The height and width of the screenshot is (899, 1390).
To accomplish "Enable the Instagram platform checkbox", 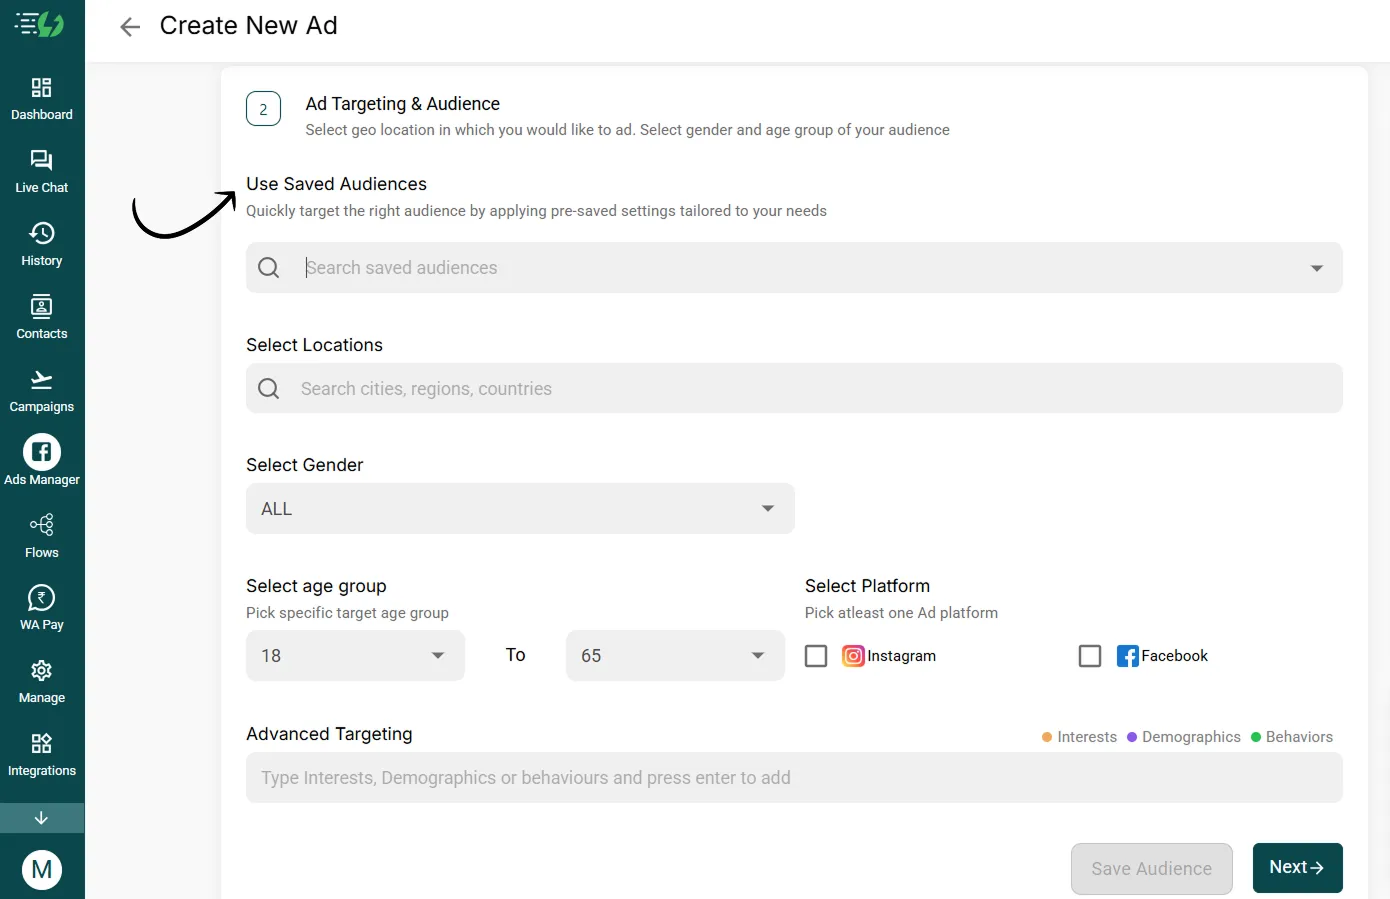I will (815, 655).
